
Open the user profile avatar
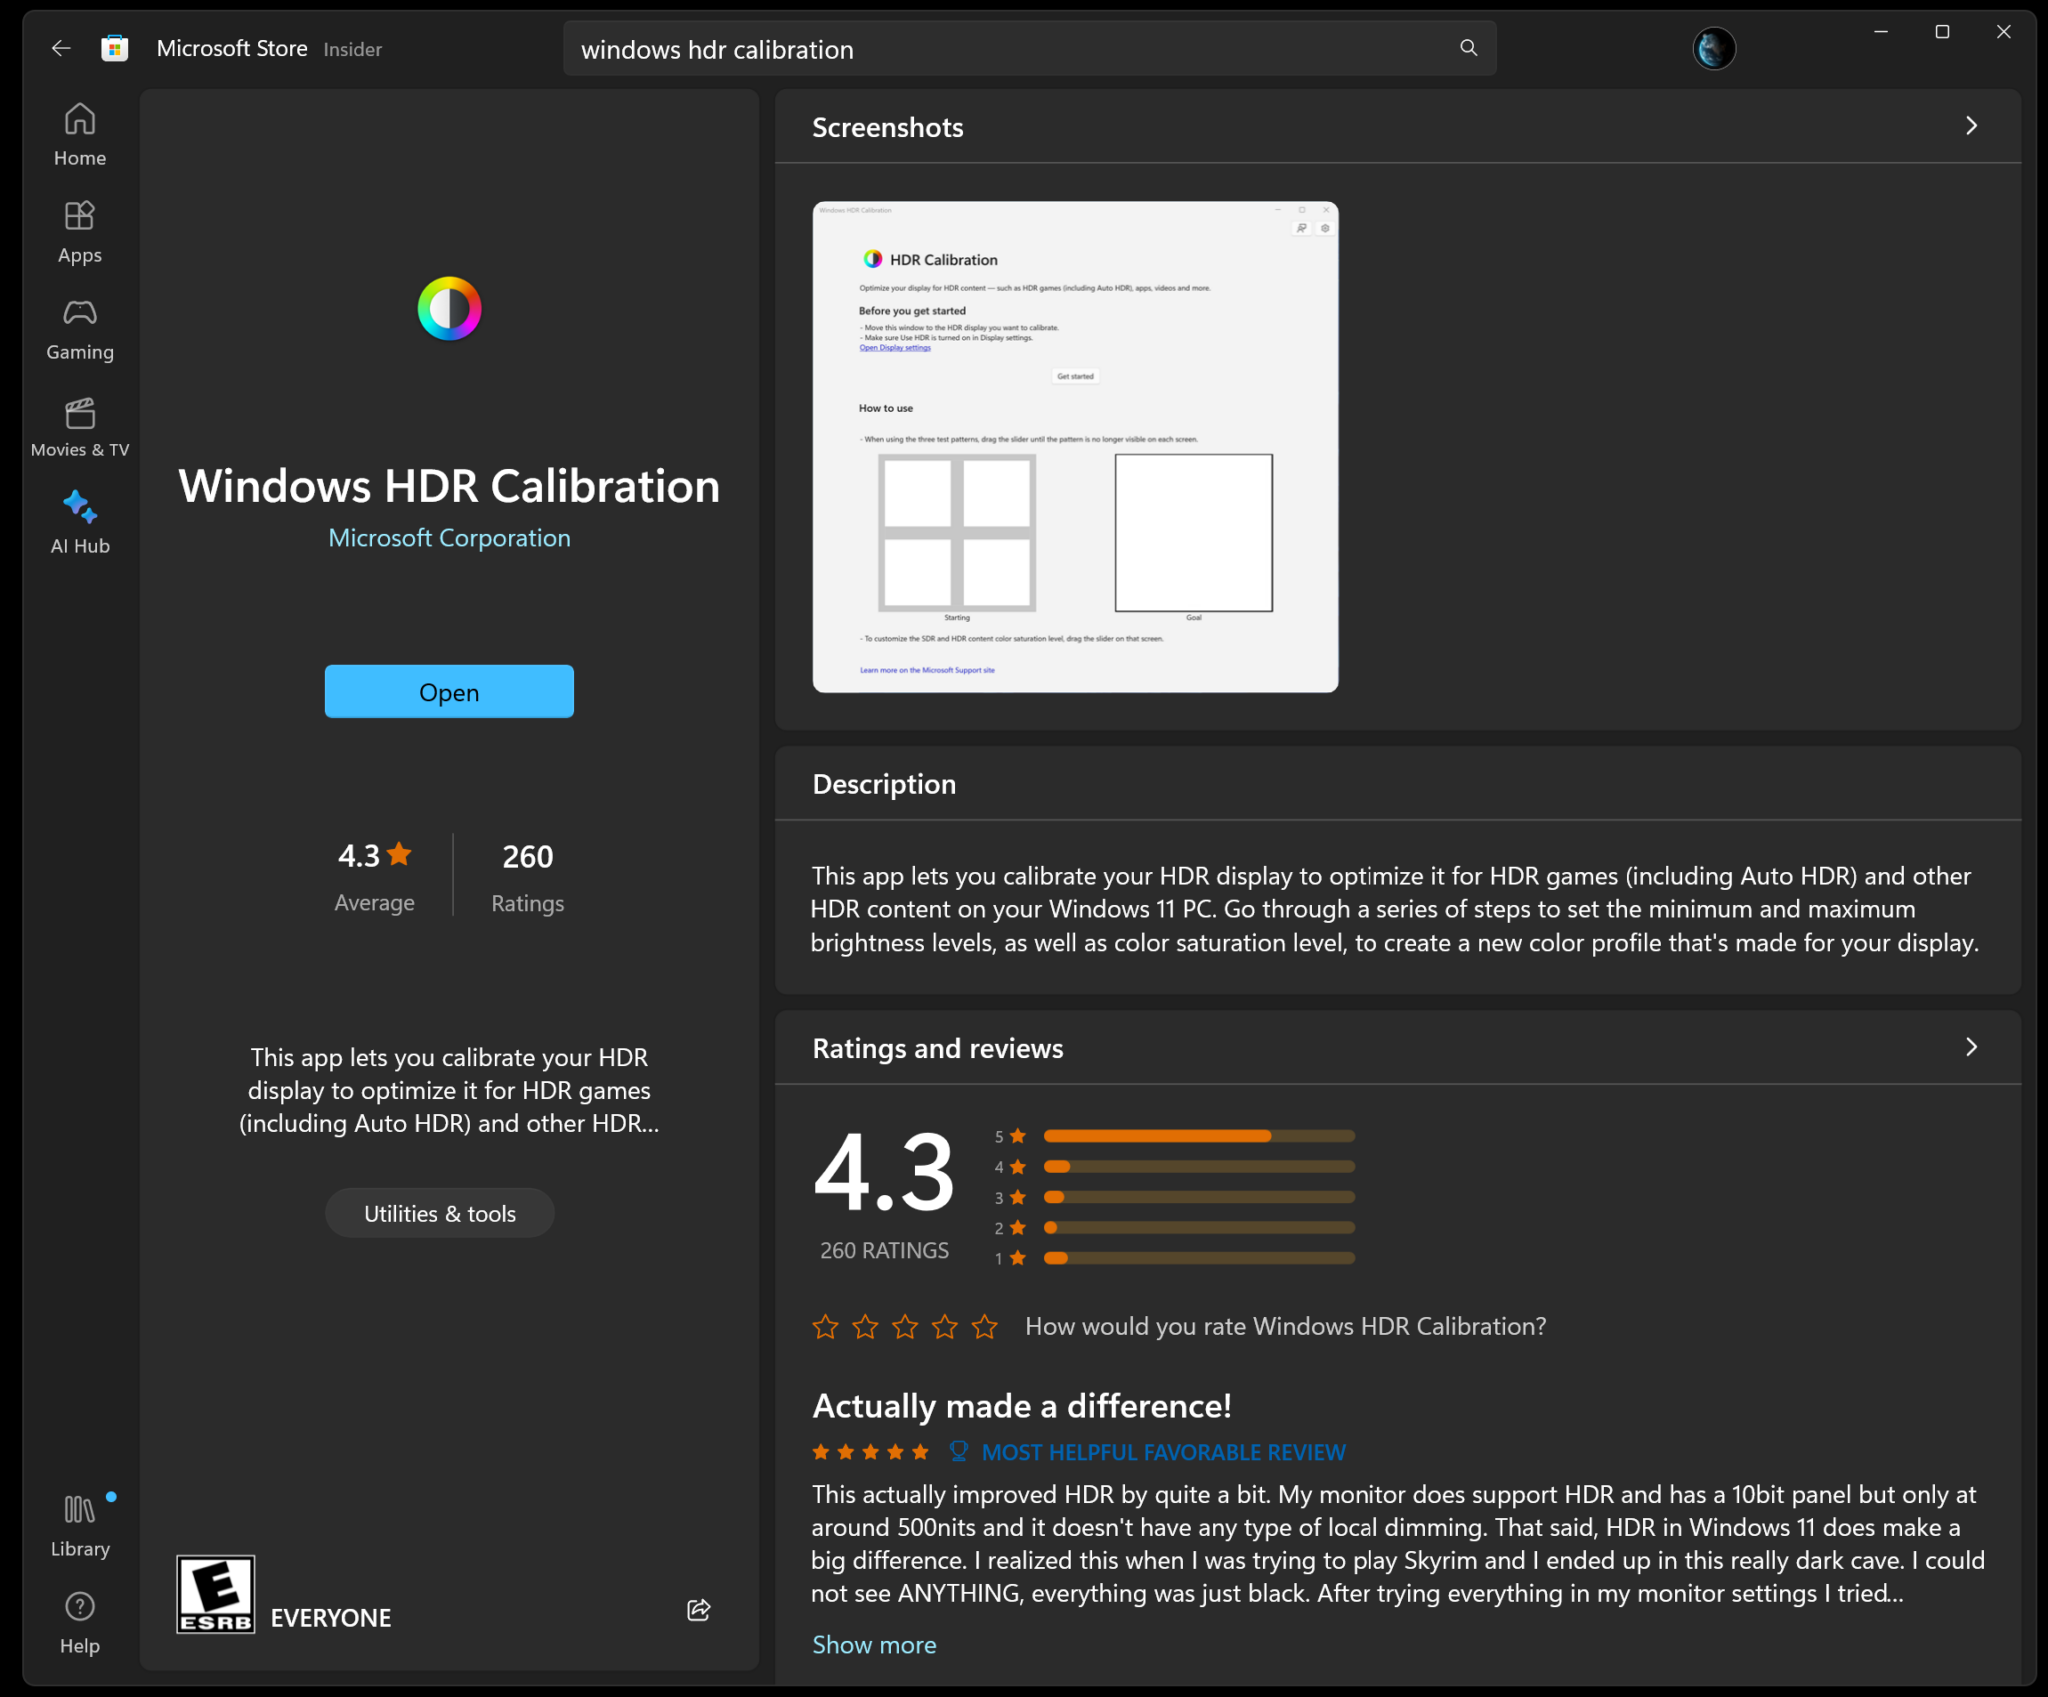(x=1713, y=48)
